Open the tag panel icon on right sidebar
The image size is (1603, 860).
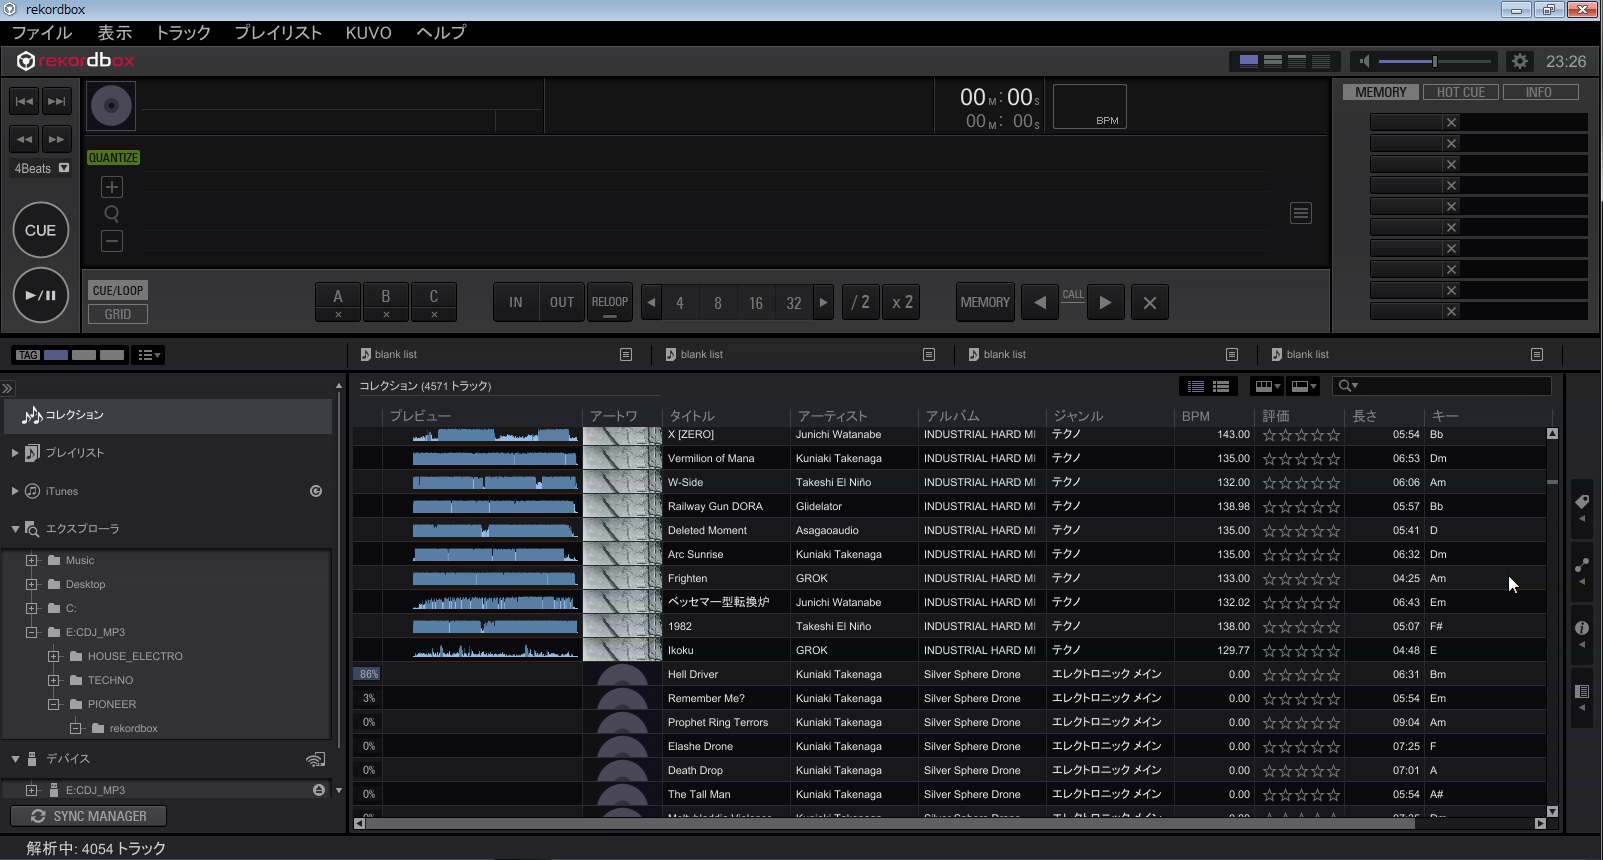pyautogui.click(x=1582, y=503)
